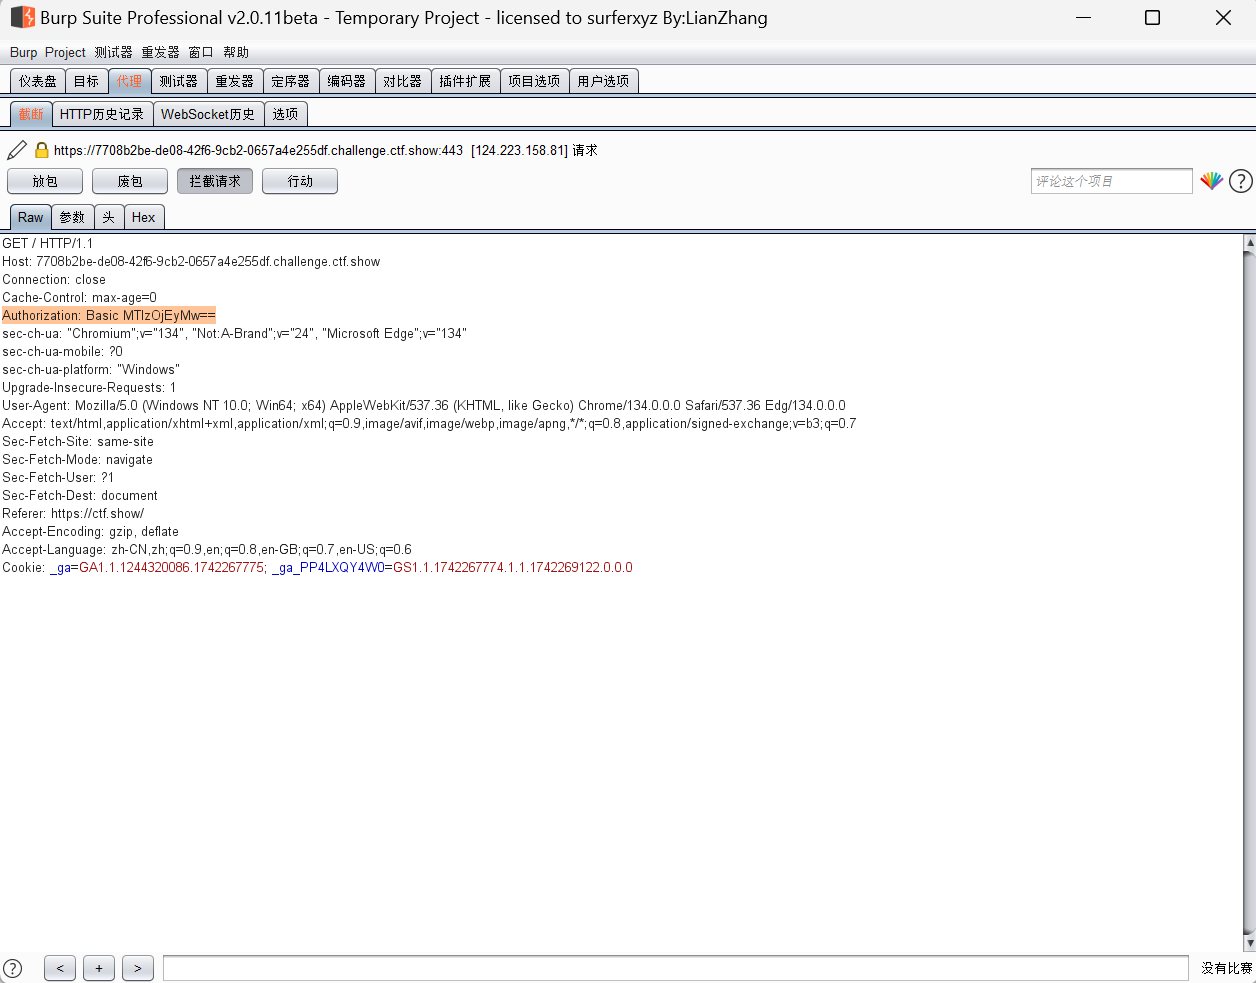Click the Host header line
Screen dimensions: 1256x983
191,261
